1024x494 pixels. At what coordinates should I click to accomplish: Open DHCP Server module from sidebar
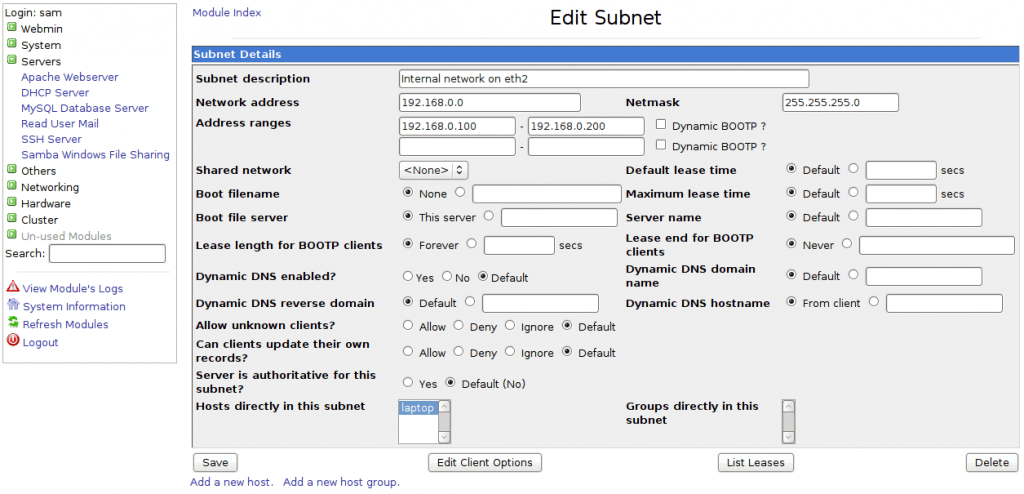point(55,92)
